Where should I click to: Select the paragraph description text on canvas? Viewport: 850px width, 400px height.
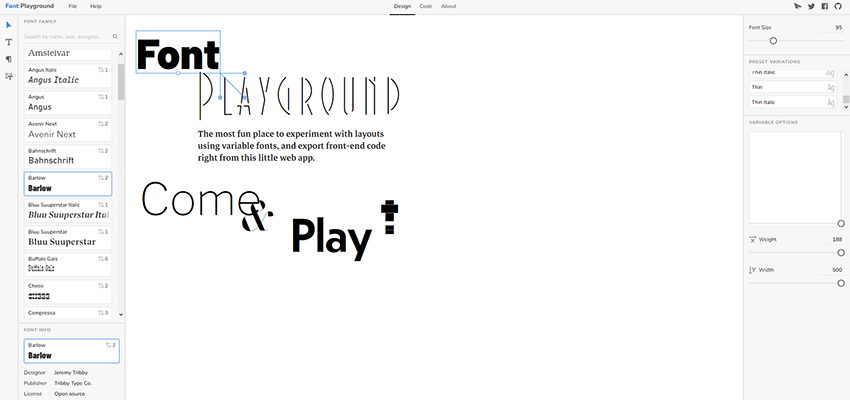(x=292, y=146)
